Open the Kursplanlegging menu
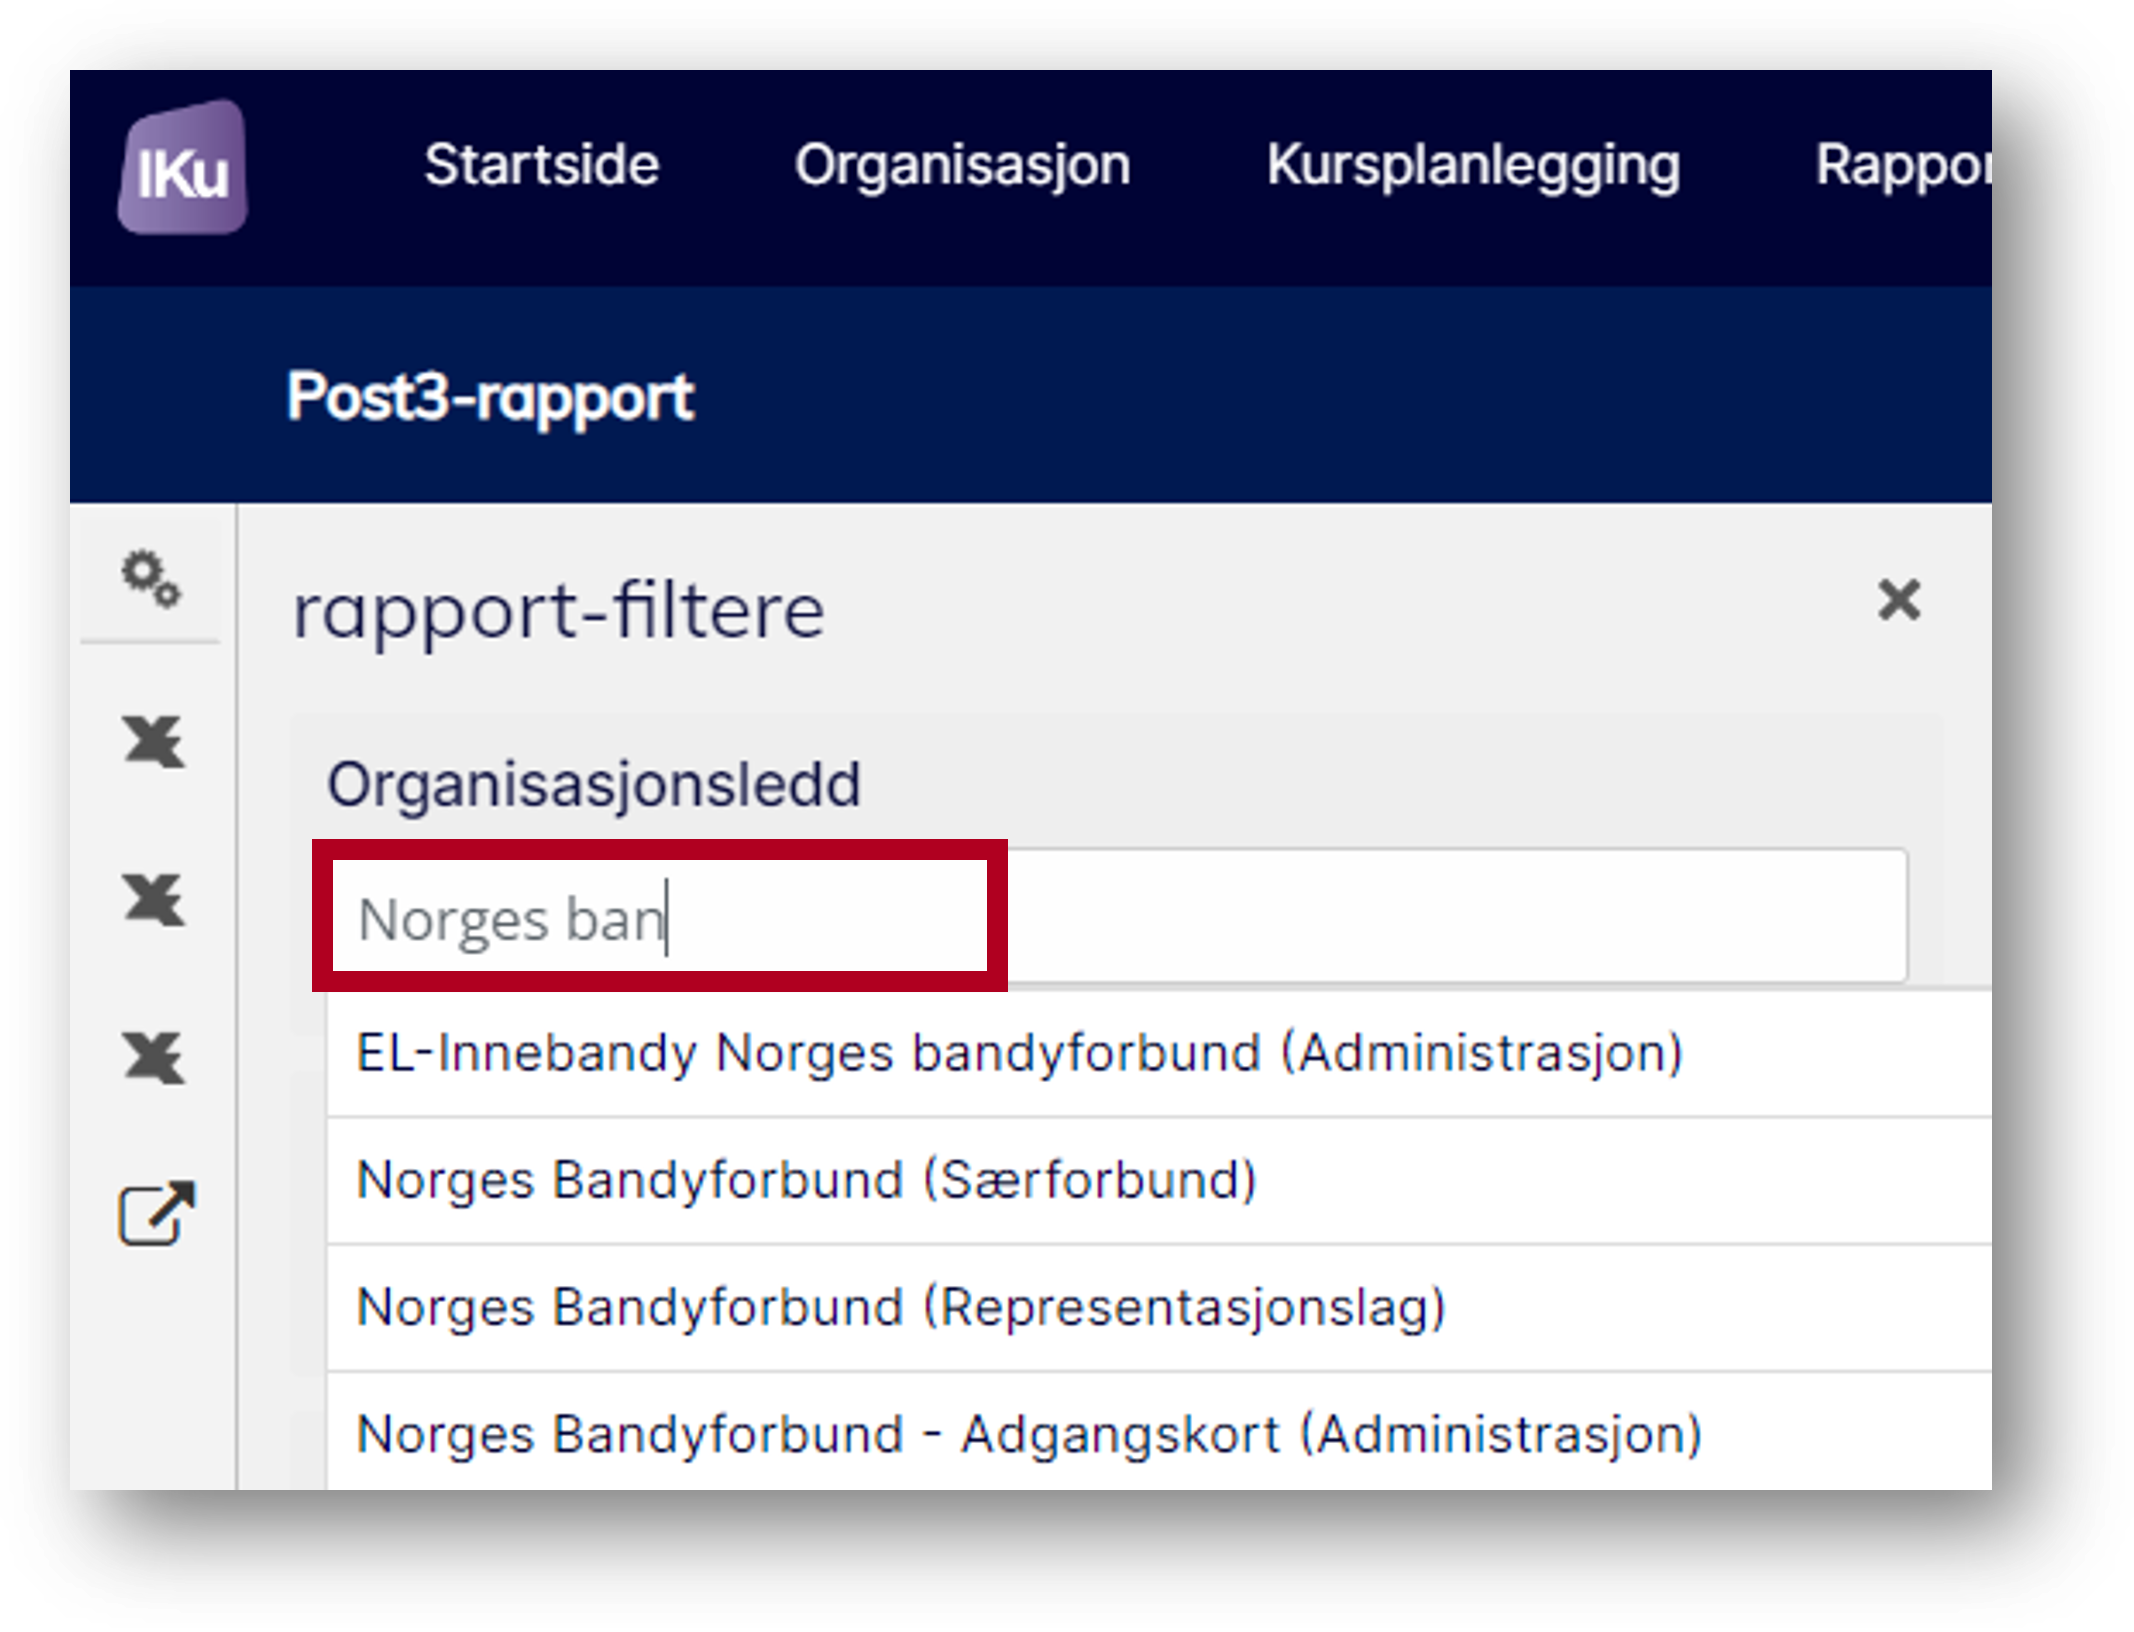 1473,166
